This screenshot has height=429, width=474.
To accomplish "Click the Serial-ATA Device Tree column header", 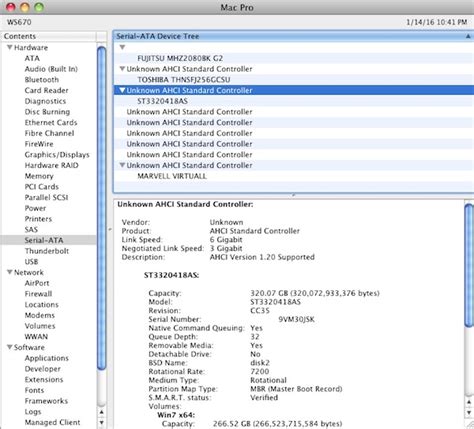I will click(x=293, y=36).
